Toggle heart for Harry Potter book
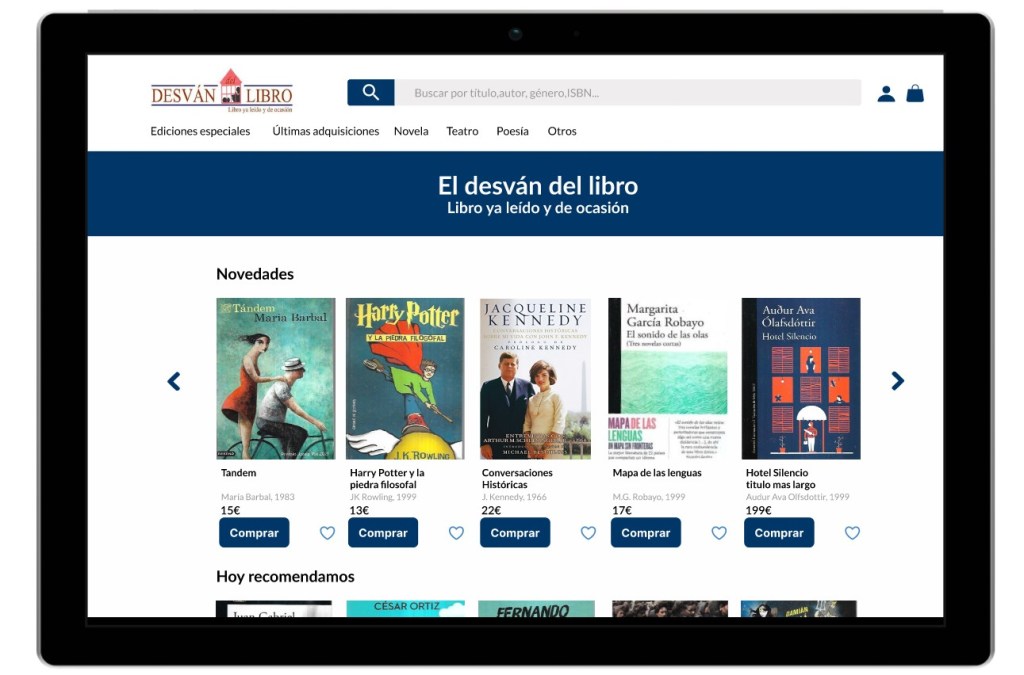 click(x=456, y=533)
